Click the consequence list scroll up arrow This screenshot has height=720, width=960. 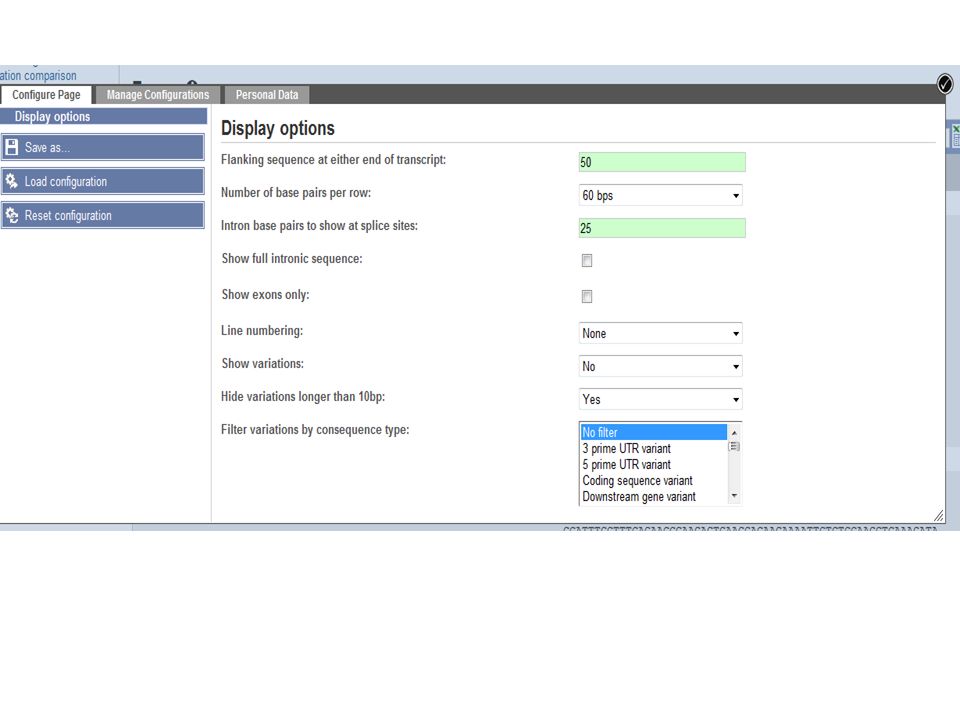(734, 432)
